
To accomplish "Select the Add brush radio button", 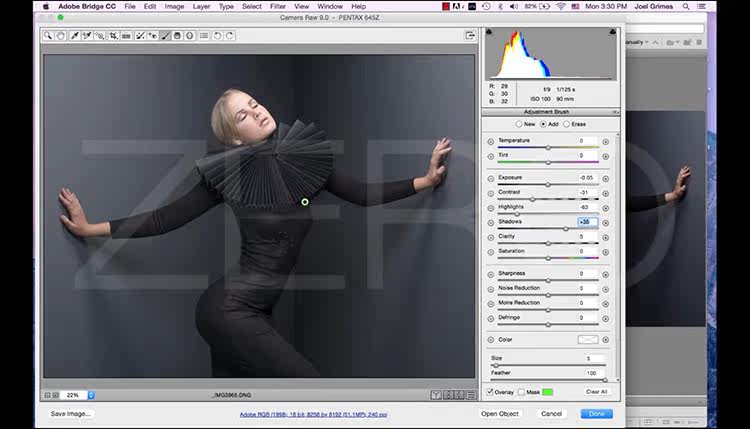I will (543, 124).
